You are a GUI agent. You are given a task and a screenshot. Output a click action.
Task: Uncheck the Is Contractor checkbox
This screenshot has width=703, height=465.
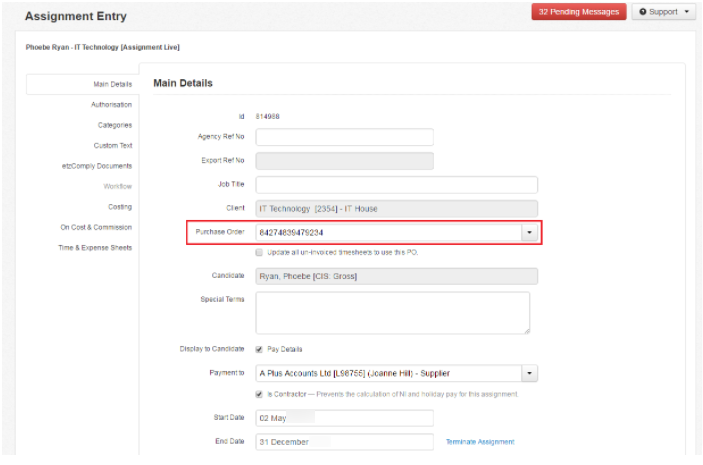click(x=259, y=394)
